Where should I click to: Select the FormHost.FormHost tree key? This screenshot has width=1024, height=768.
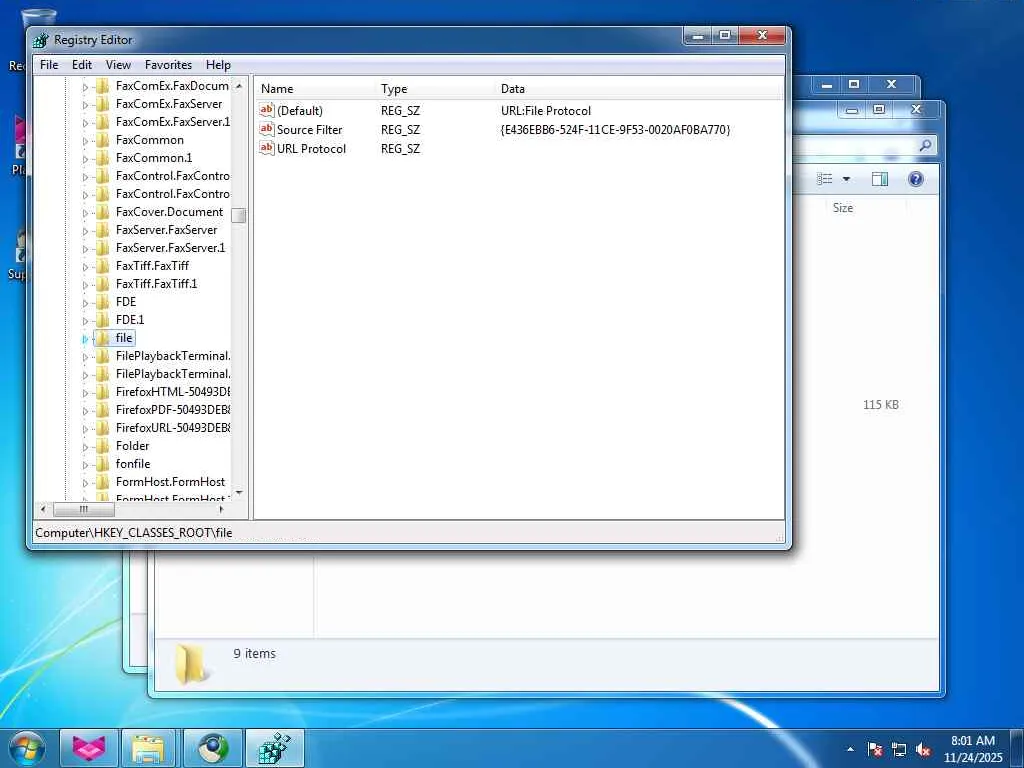(170, 482)
